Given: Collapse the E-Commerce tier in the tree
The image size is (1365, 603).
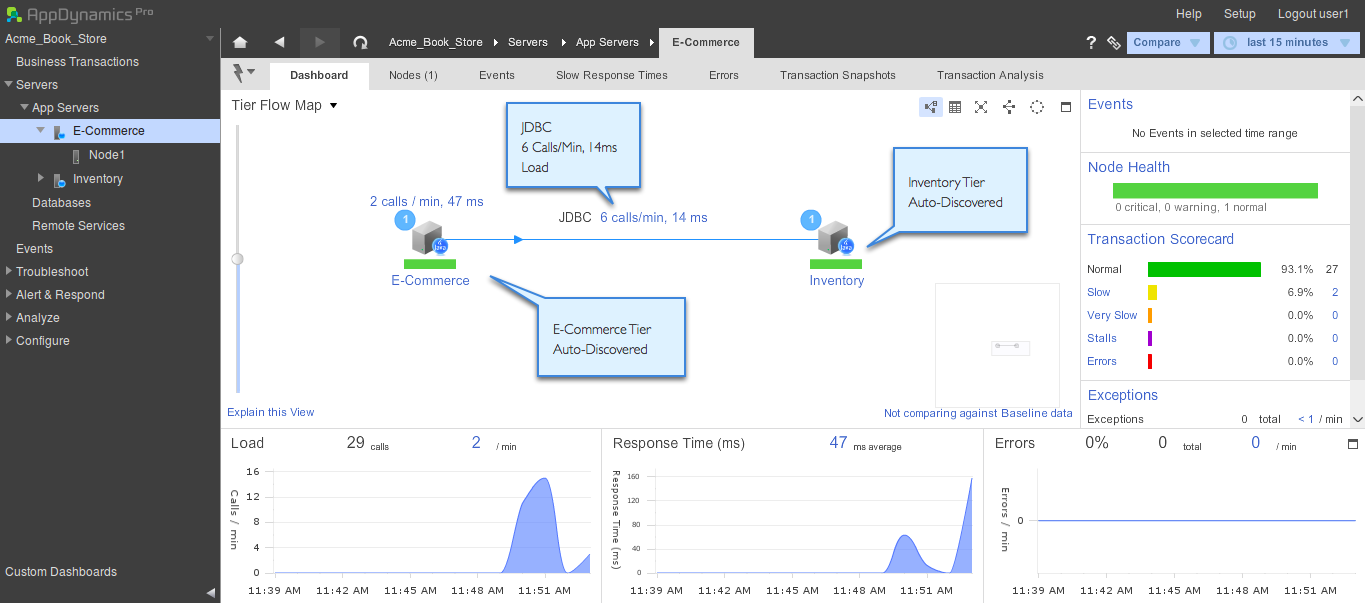Looking at the screenshot, I should pyautogui.click(x=41, y=131).
